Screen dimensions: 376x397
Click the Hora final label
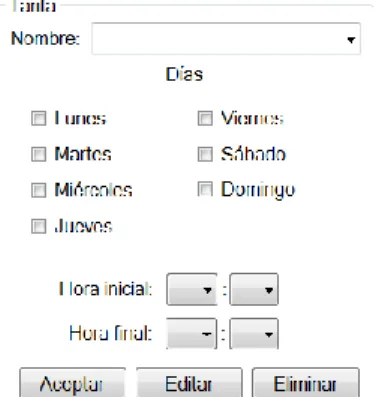[111, 333]
